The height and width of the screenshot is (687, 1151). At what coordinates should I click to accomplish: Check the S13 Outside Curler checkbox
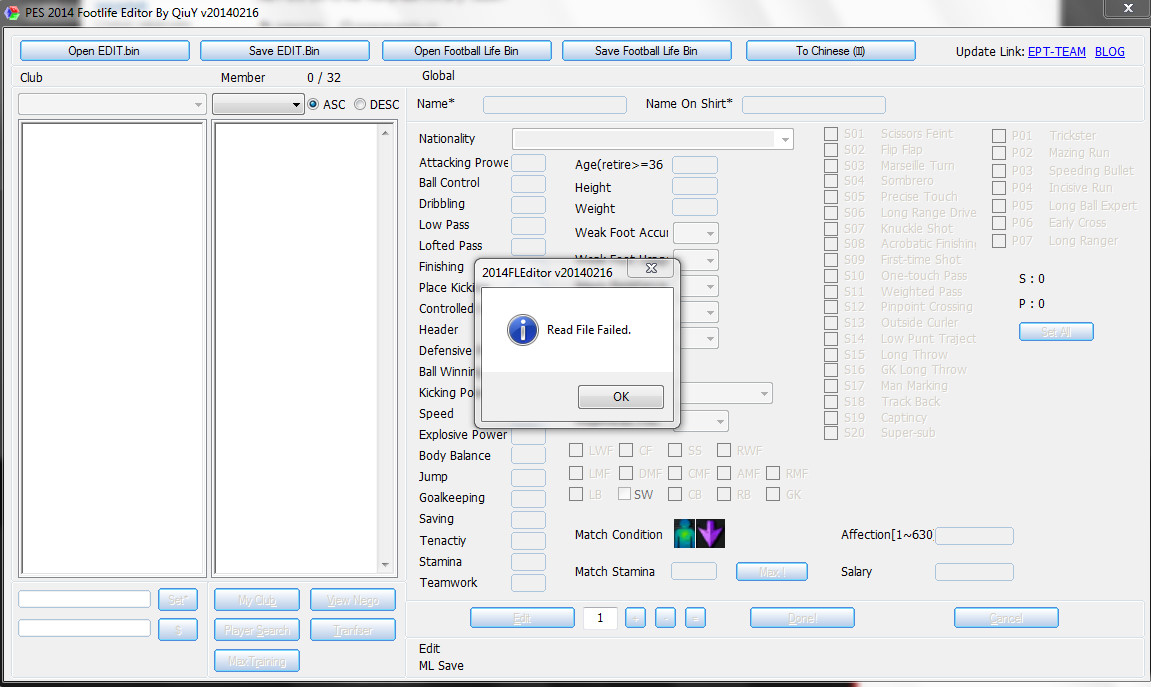831,323
